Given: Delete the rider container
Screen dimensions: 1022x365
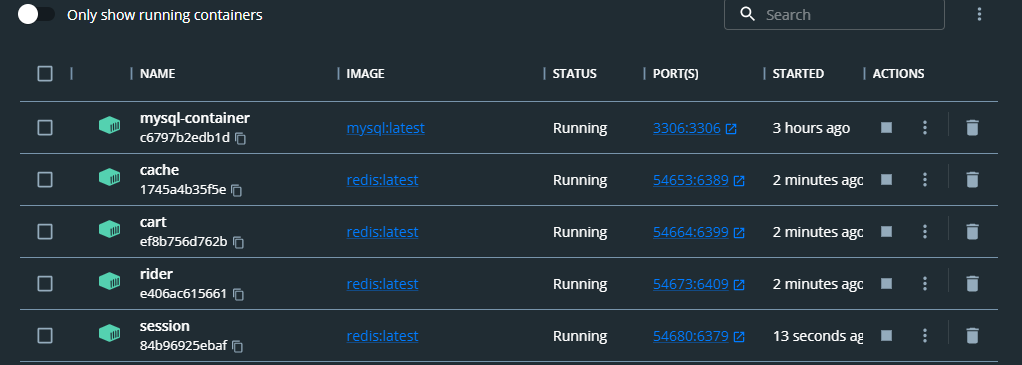Looking at the screenshot, I should pos(972,284).
